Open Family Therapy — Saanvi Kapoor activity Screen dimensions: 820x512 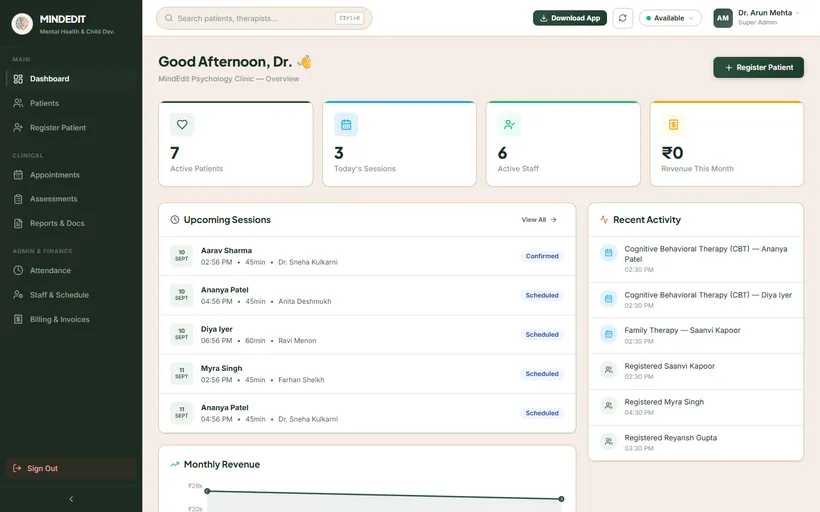point(696,335)
